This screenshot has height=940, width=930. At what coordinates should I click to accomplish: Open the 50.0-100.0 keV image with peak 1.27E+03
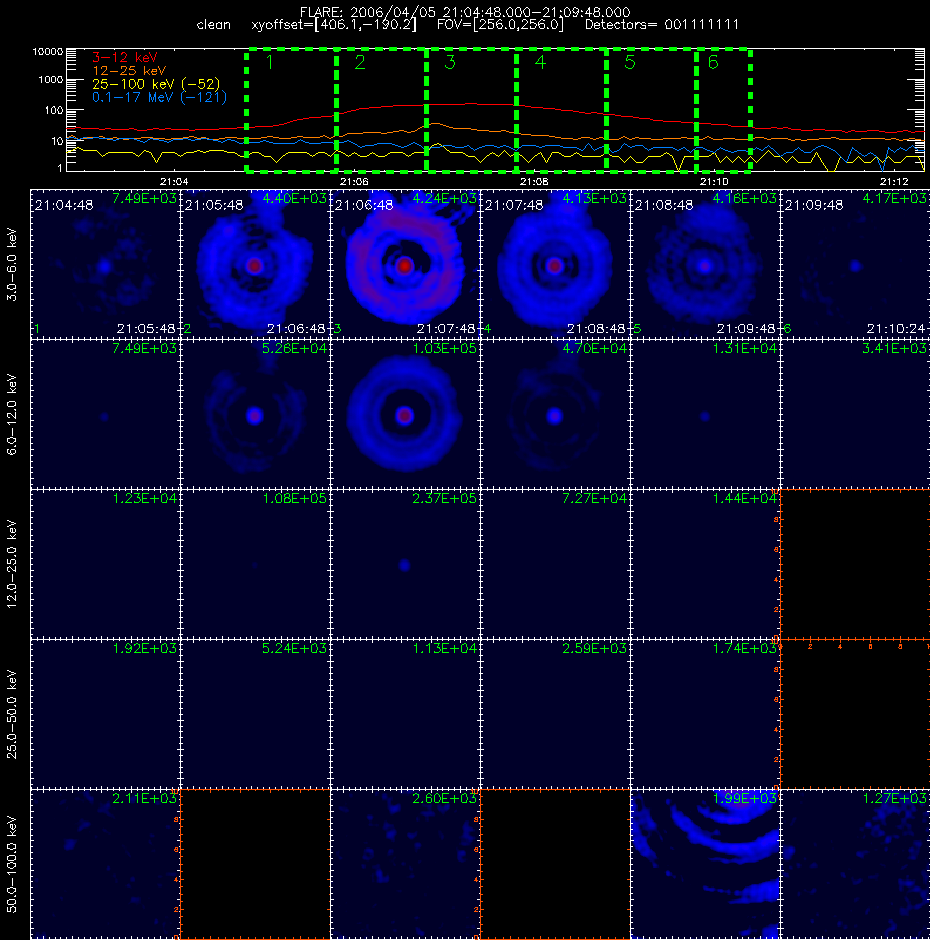click(x=856, y=864)
